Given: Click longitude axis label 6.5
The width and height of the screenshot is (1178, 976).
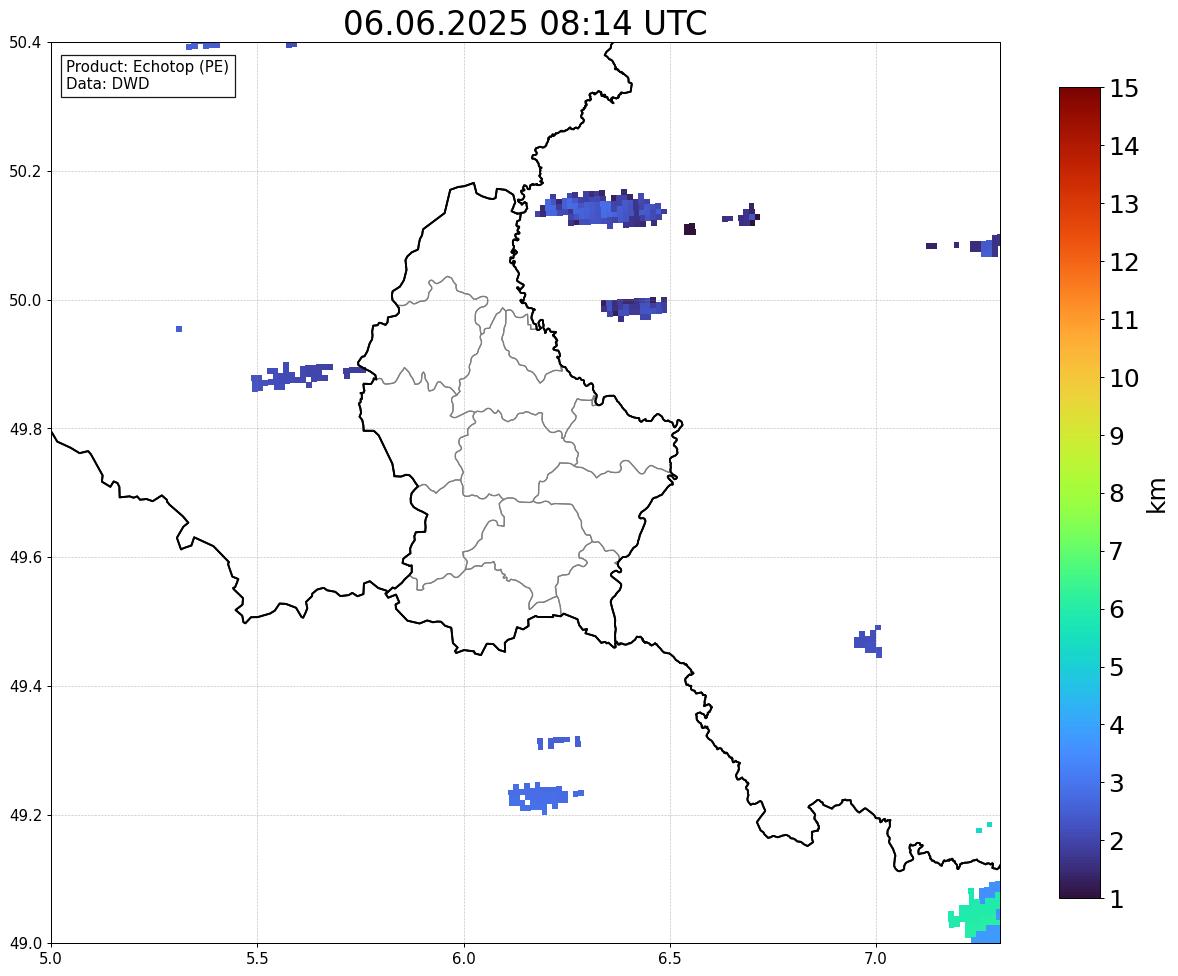Looking at the screenshot, I should 670,959.
